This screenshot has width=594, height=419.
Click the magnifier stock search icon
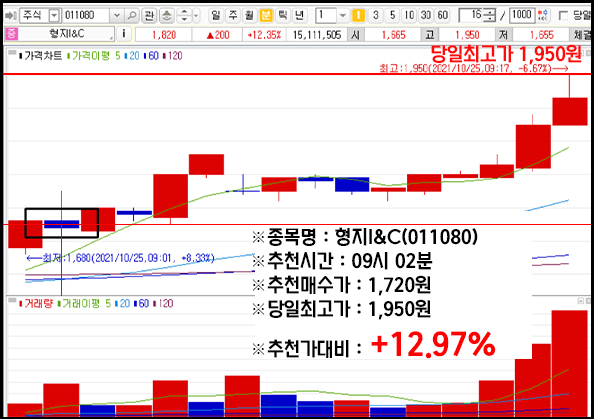pos(131,16)
